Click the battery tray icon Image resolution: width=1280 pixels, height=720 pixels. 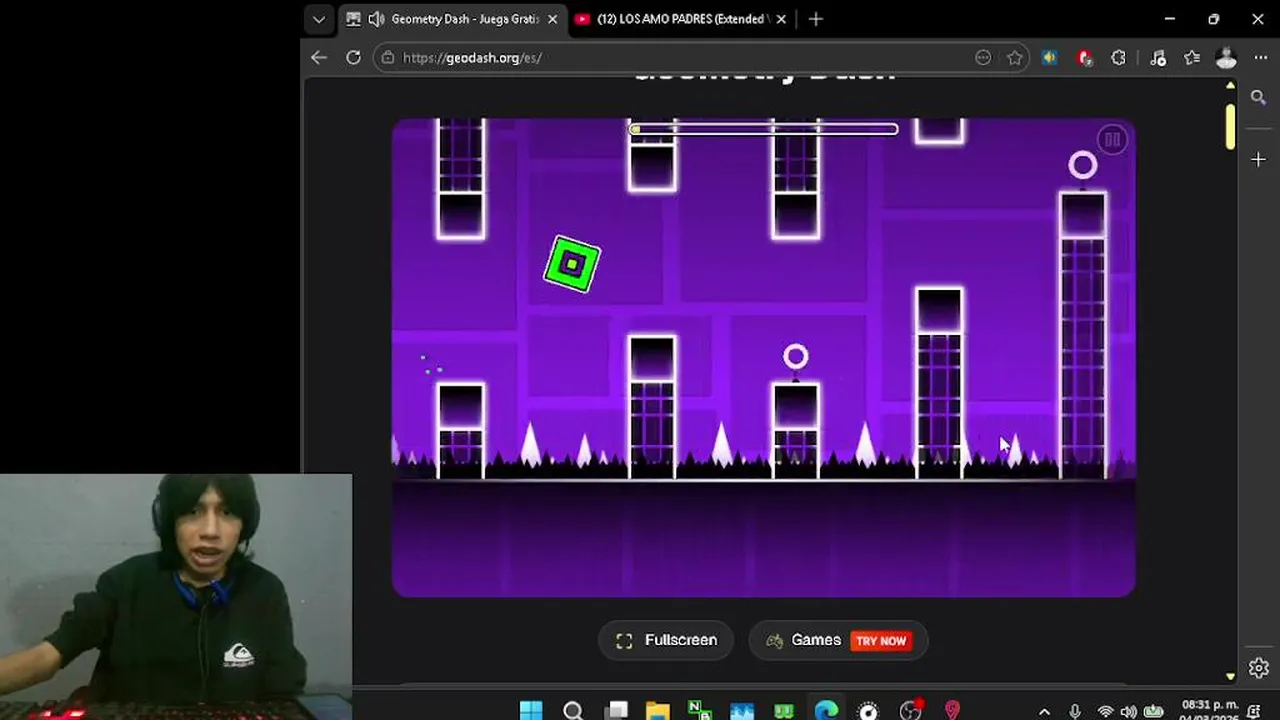click(x=1153, y=712)
